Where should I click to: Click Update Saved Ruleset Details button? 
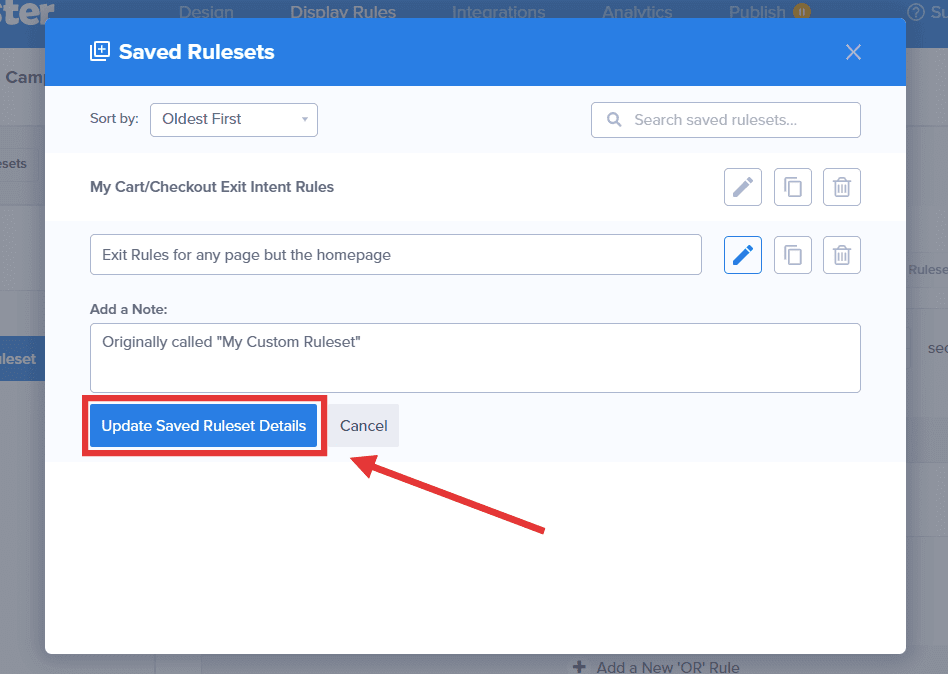coord(204,426)
